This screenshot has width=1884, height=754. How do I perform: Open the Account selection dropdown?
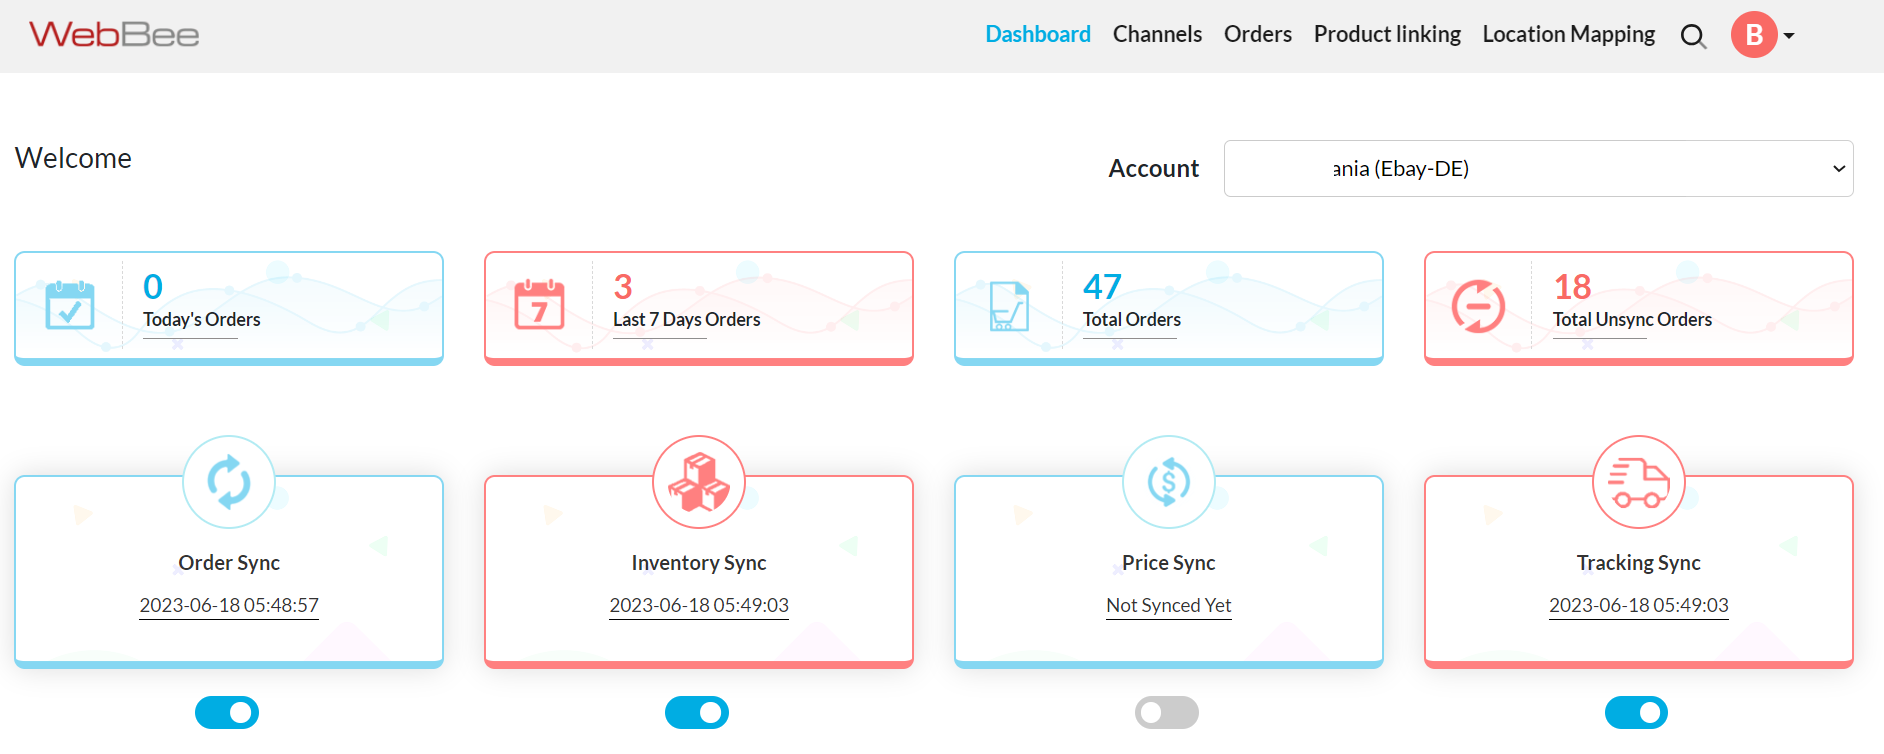(x=1538, y=169)
